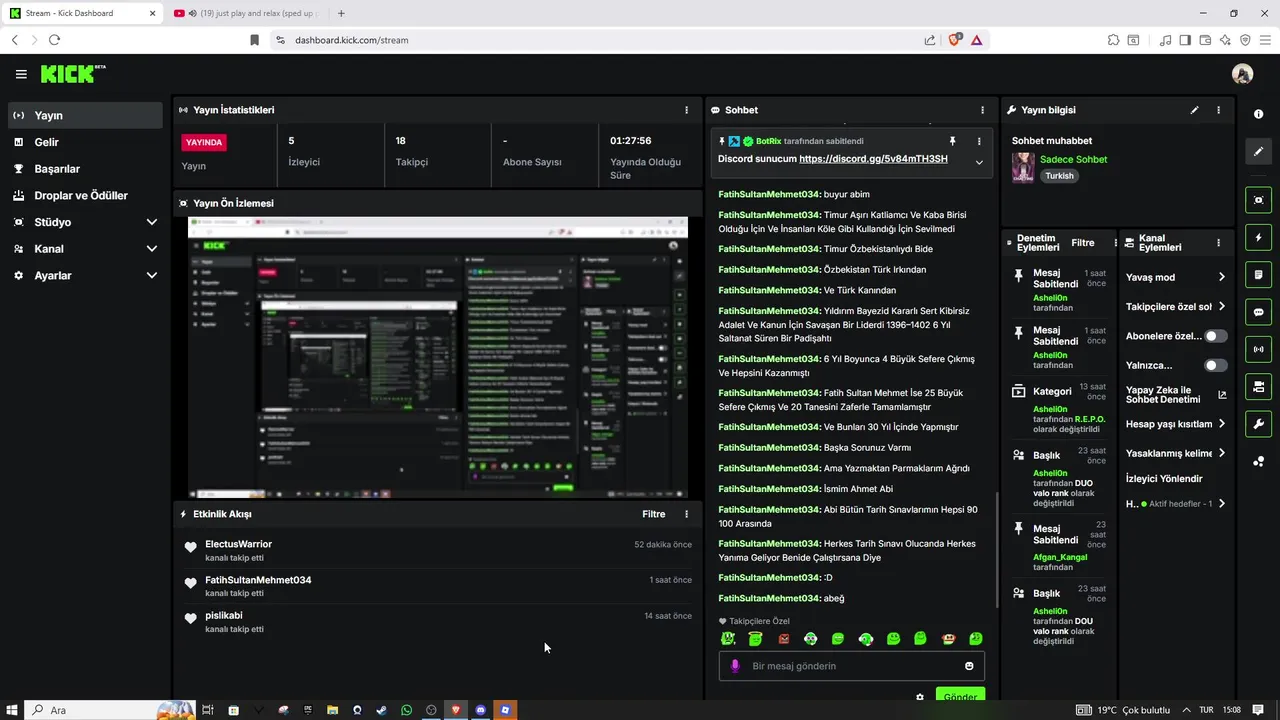1280x720 pixels.
Task: Toggle the wrench widget icon in right sidebar
Action: click(1258, 423)
